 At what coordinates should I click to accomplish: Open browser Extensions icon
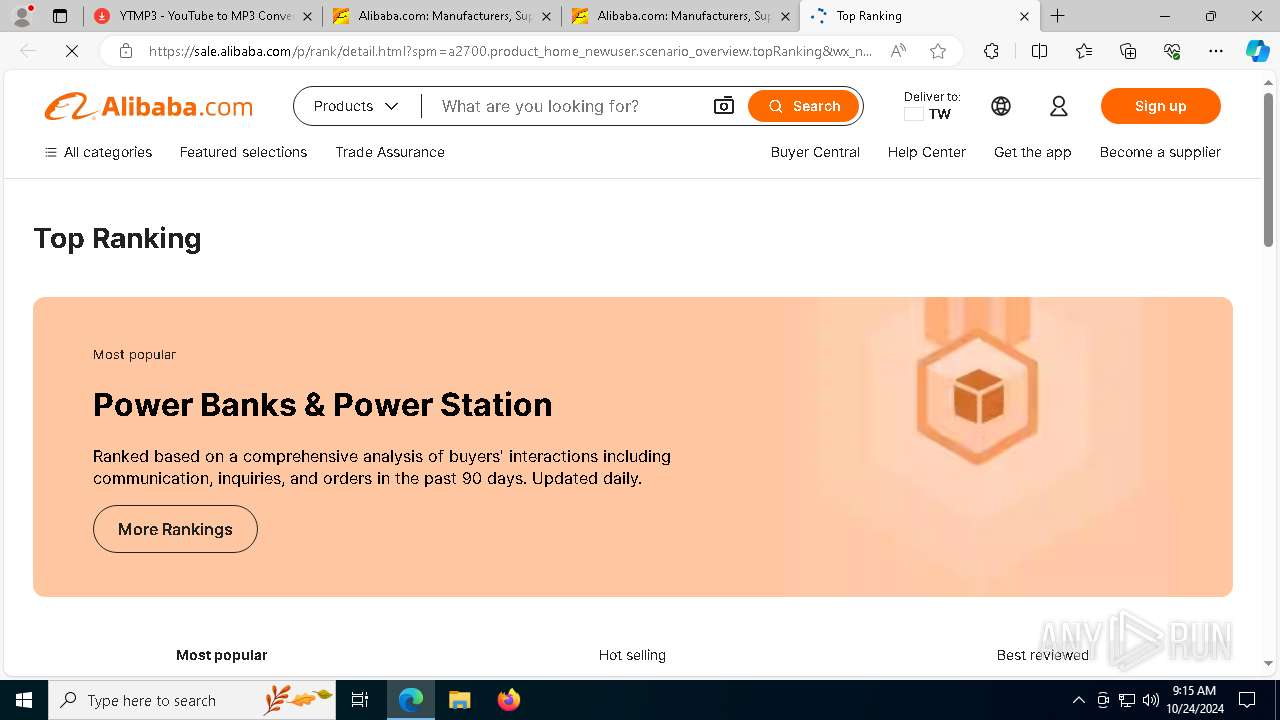click(x=991, y=51)
